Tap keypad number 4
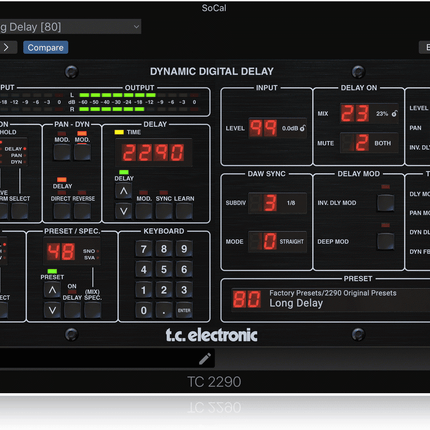This screenshot has width=430, height=430. (144, 270)
